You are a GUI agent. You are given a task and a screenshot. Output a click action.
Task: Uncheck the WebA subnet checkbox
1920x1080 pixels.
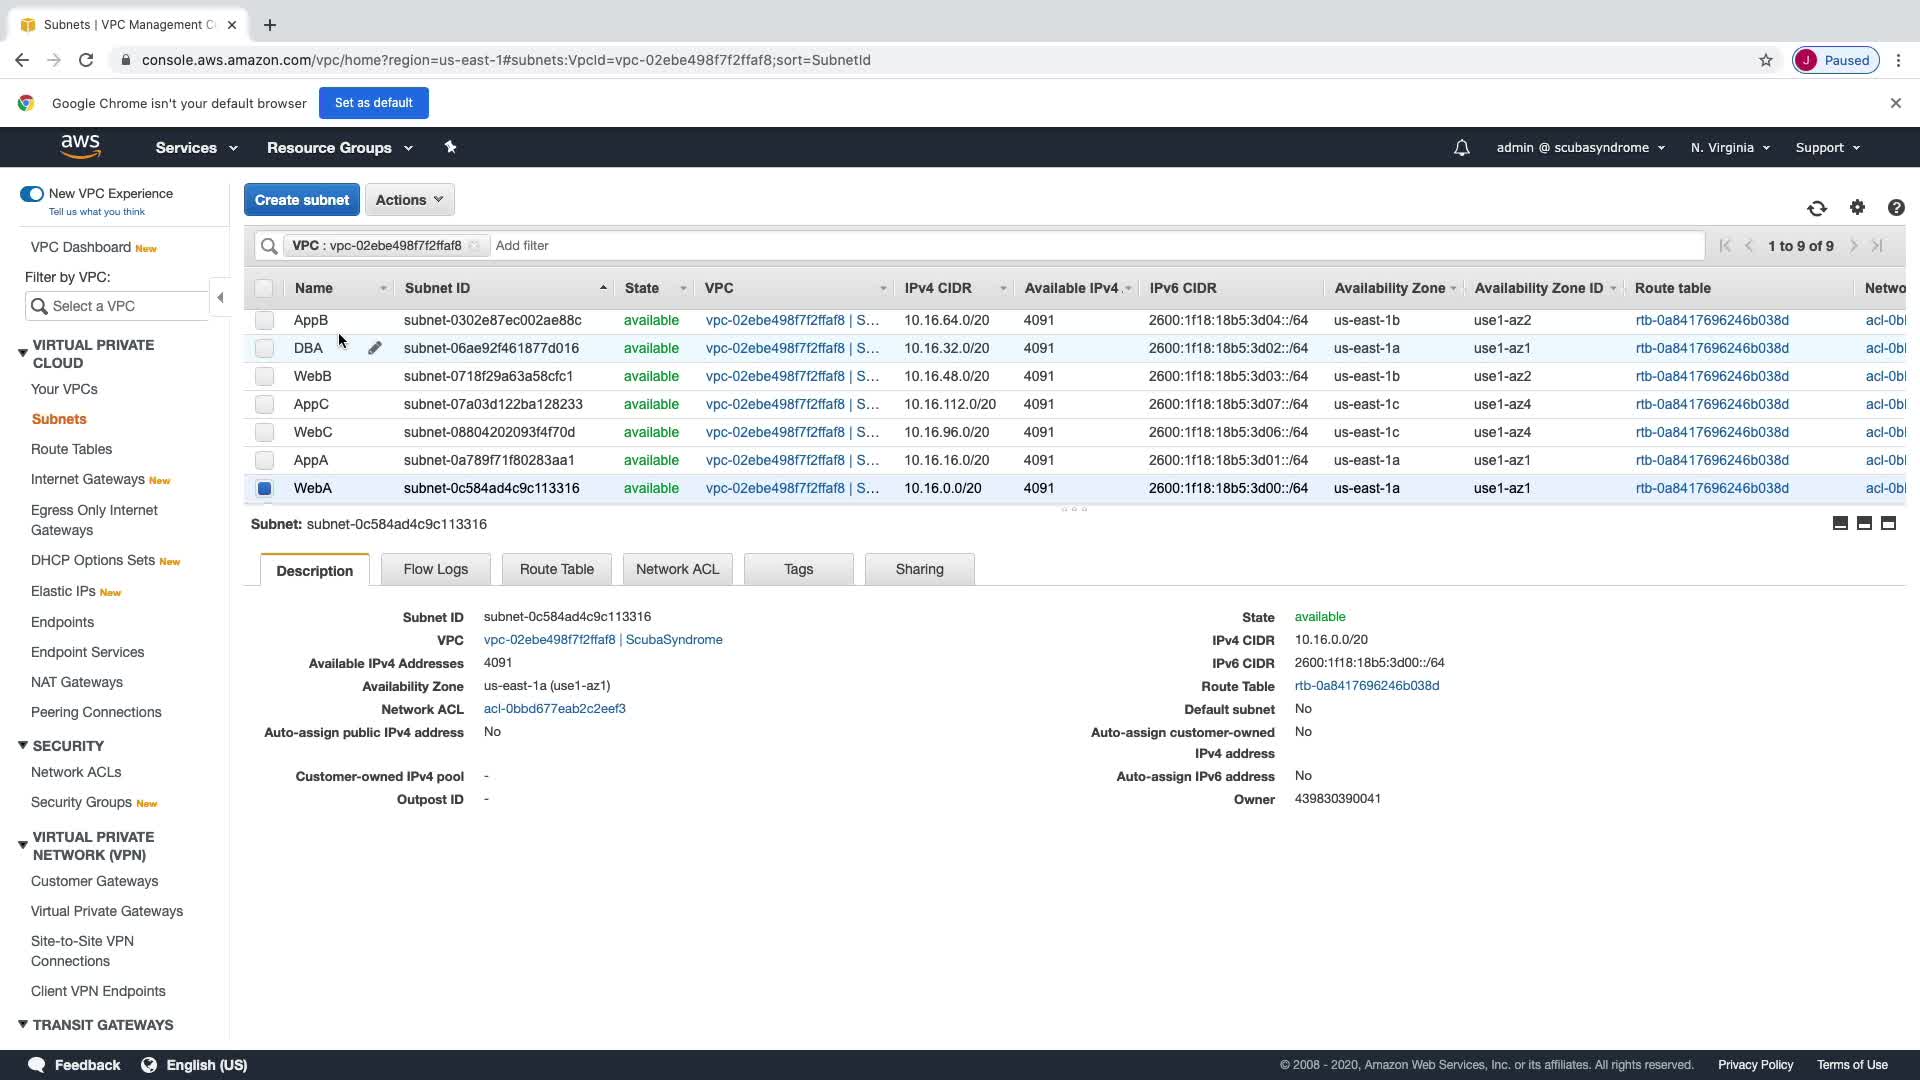coord(264,488)
